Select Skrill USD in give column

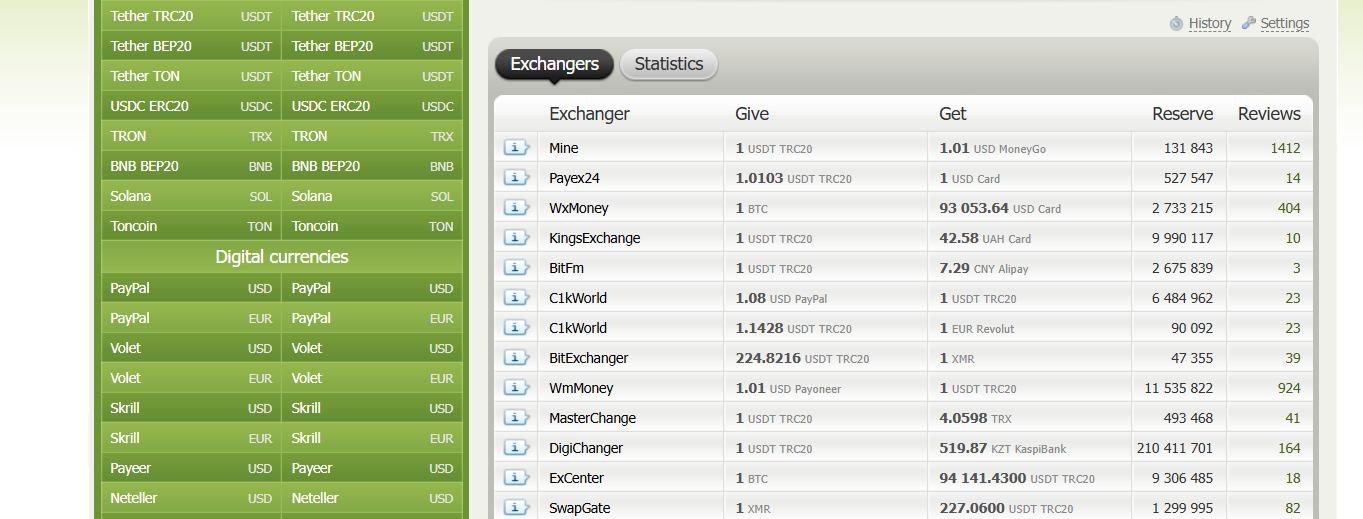pos(191,408)
